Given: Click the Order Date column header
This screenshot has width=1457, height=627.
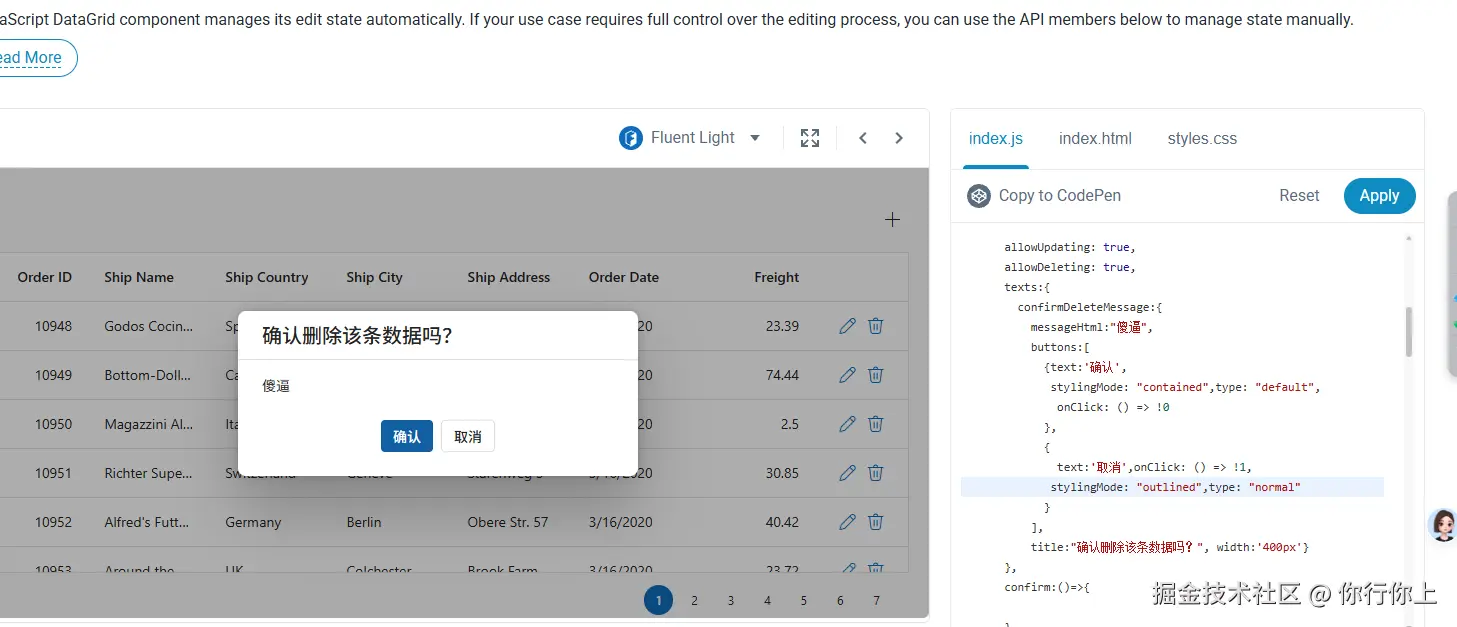Looking at the screenshot, I should [x=623, y=278].
